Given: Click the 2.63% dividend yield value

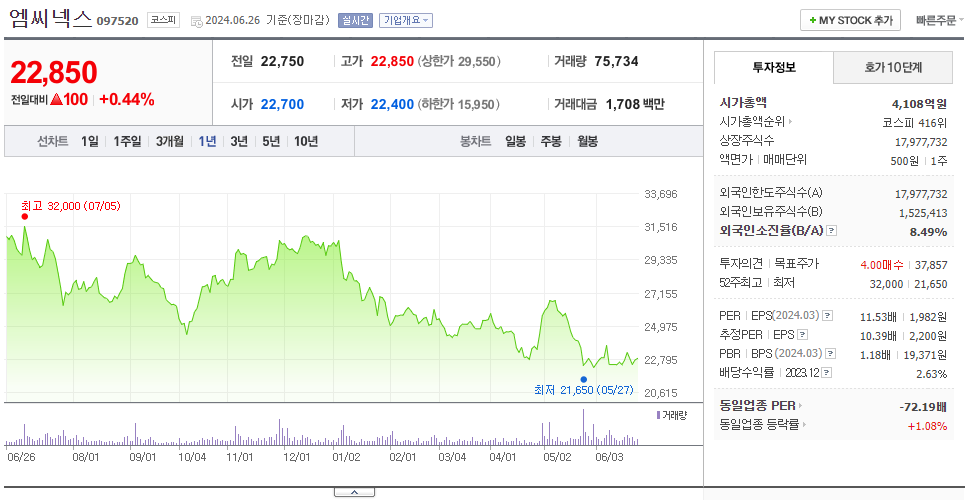Looking at the screenshot, I should [932, 373].
